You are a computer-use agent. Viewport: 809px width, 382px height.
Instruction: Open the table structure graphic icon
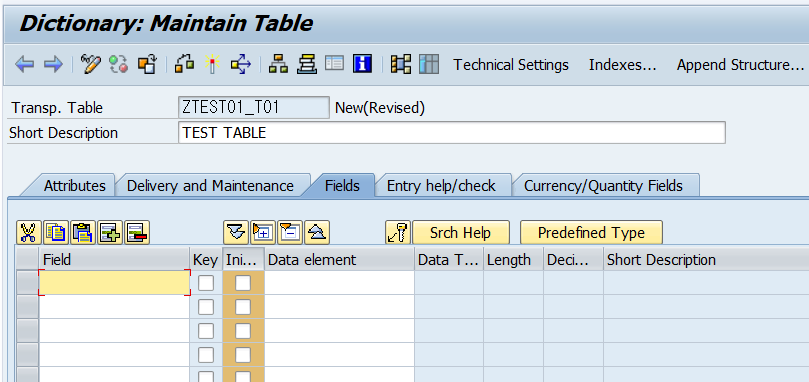coord(401,65)
